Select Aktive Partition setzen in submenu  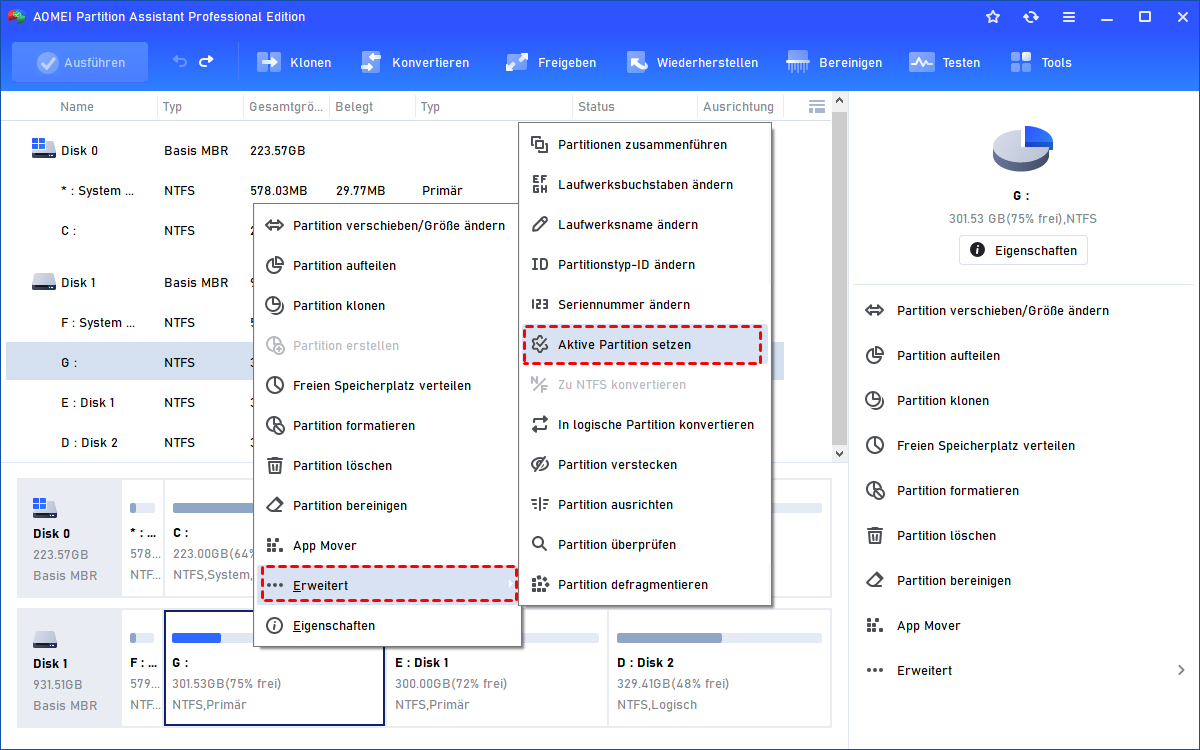[x=644, y=345]
